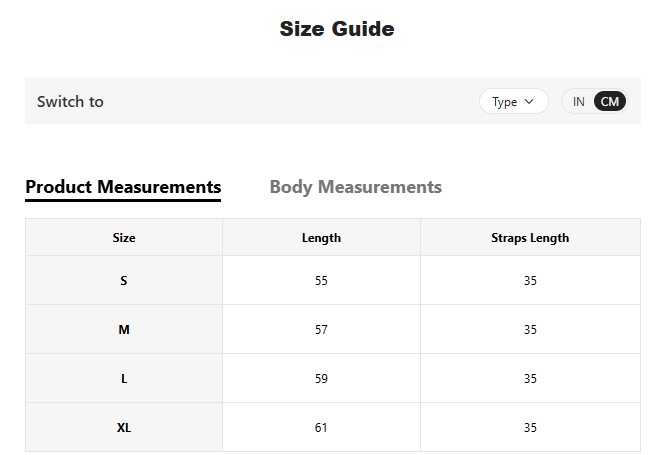Click the Switch to label

pyautogui.click(x=70, y=102)
